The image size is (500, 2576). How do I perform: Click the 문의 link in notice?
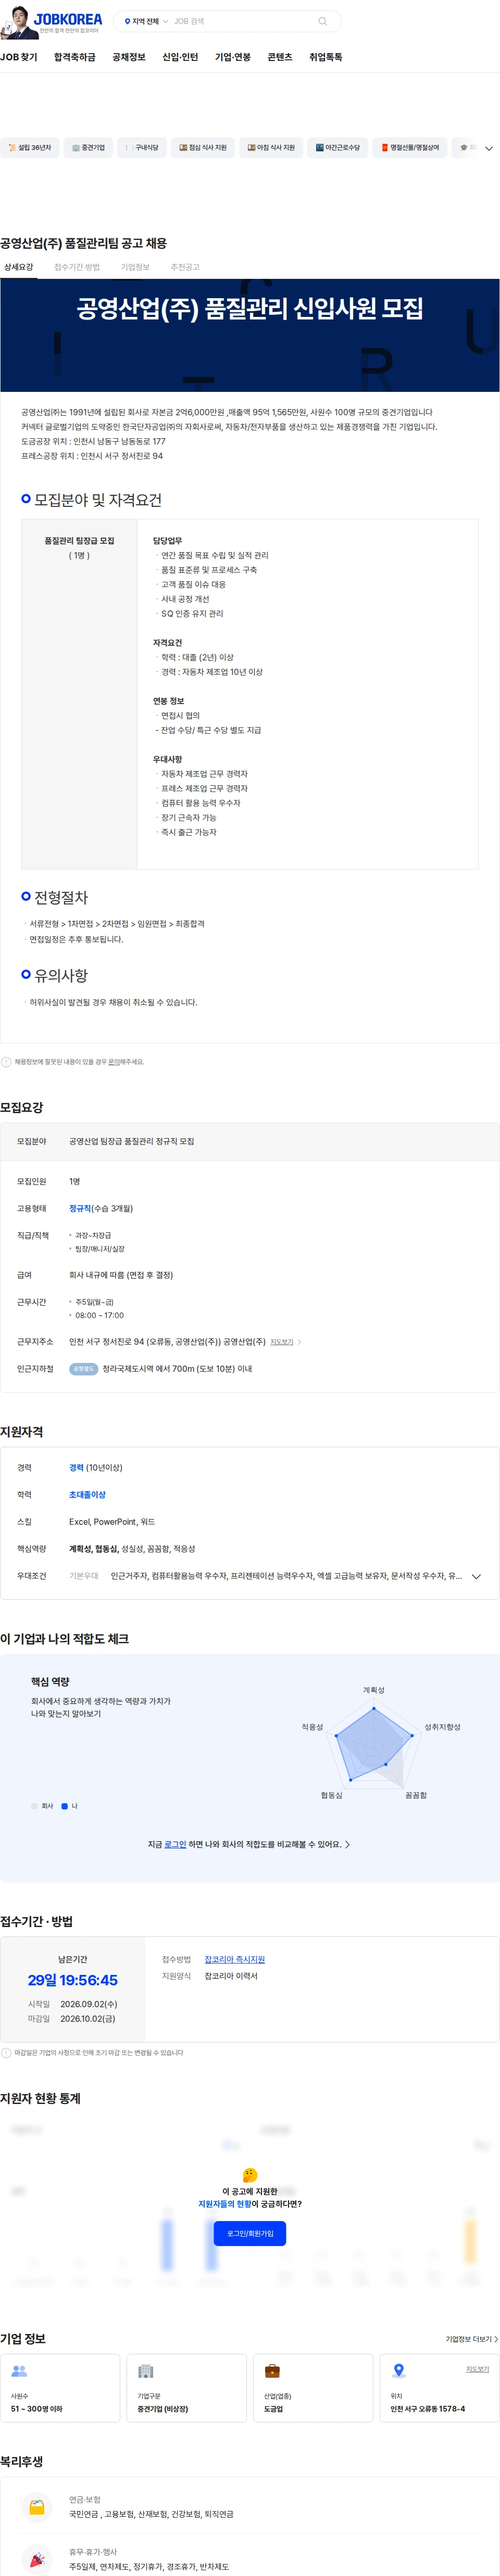pyautogui.click(x=114, y=1061)
